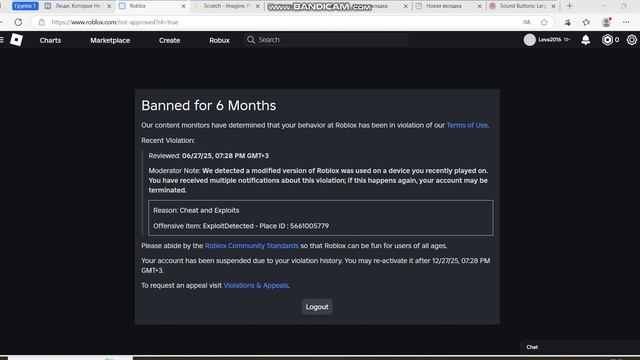
Task: Click the Roblox logo home icon
Action: coord(16,40)
